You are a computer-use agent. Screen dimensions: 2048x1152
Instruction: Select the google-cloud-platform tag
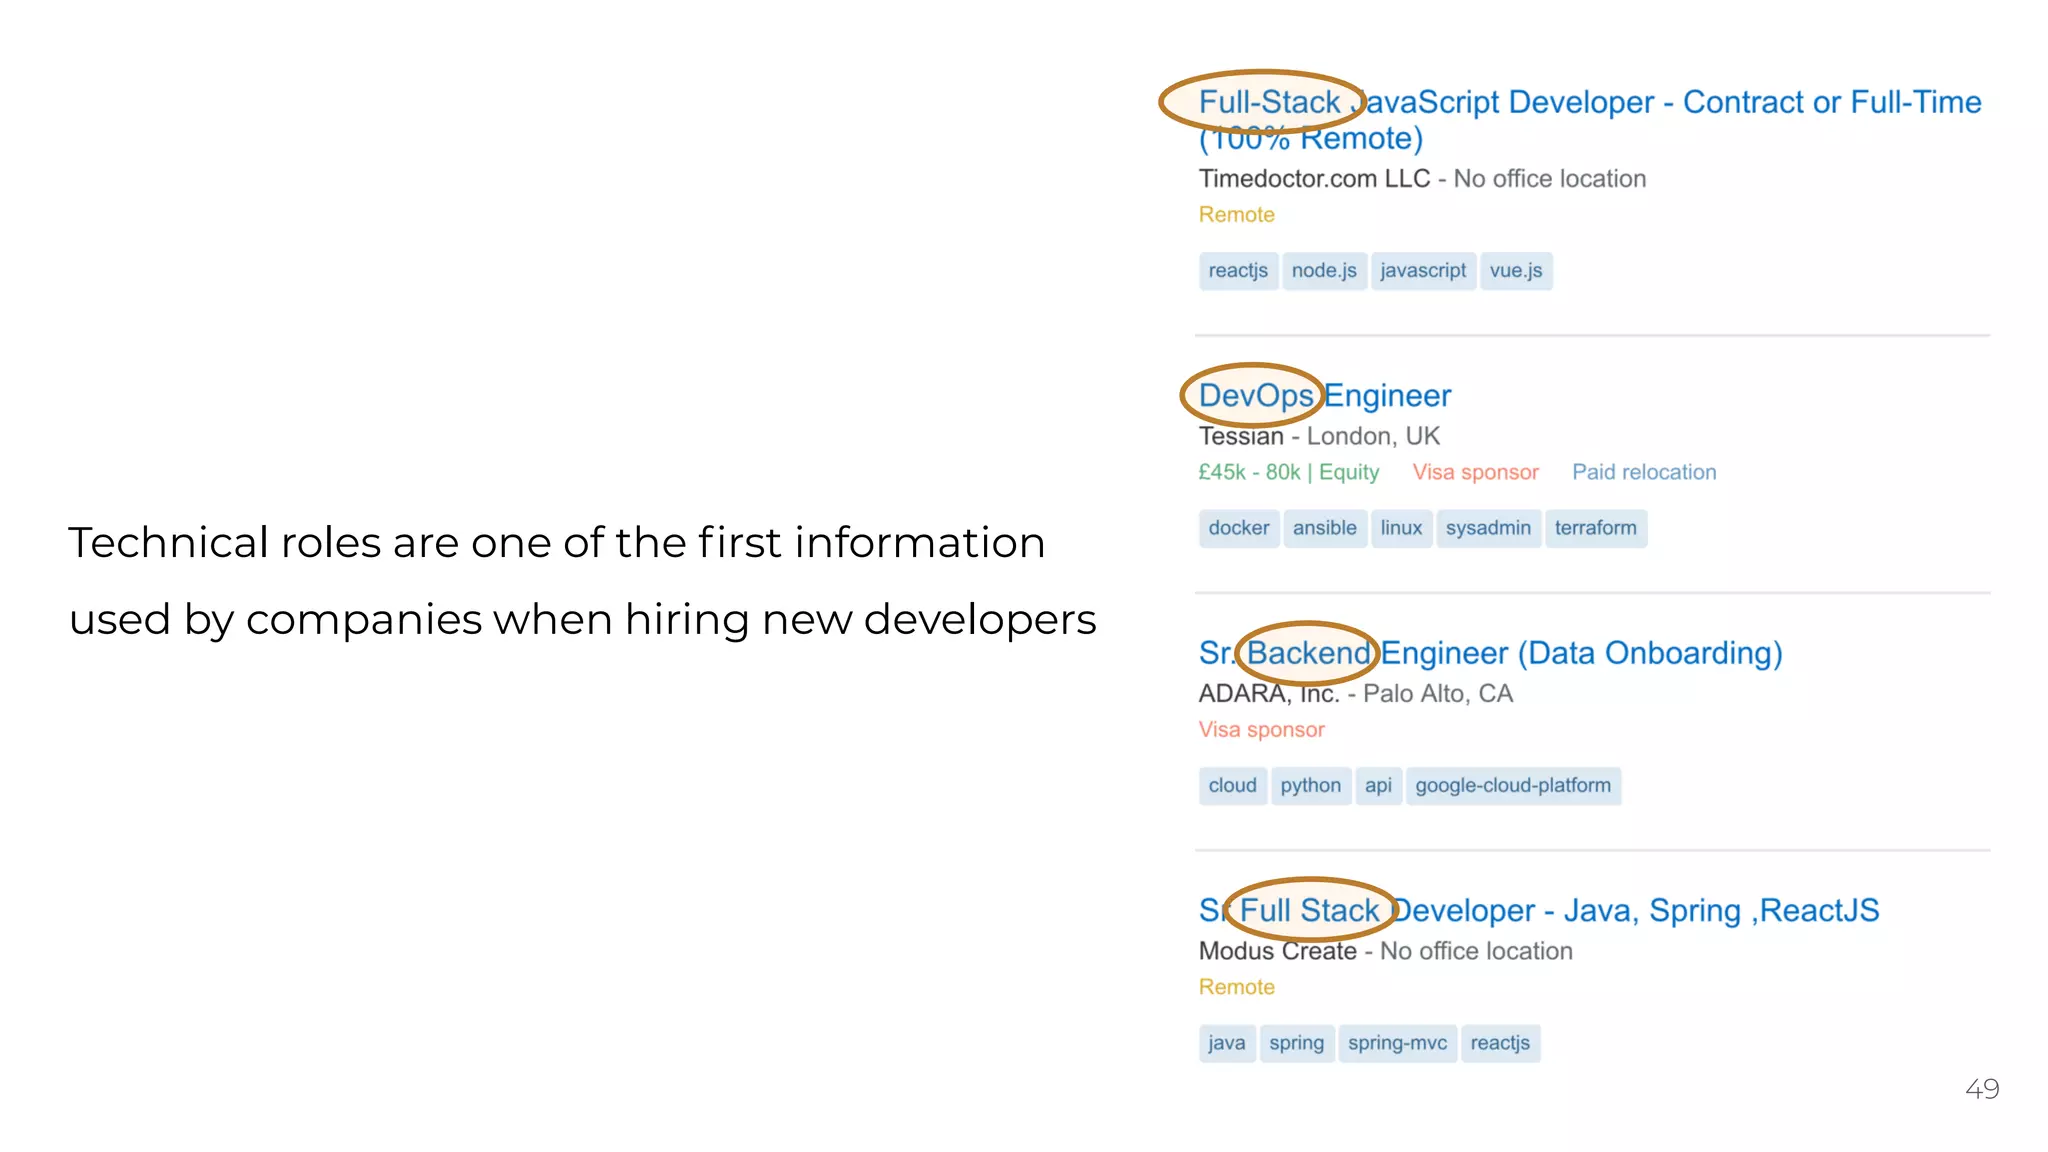tap(1513, 786)
